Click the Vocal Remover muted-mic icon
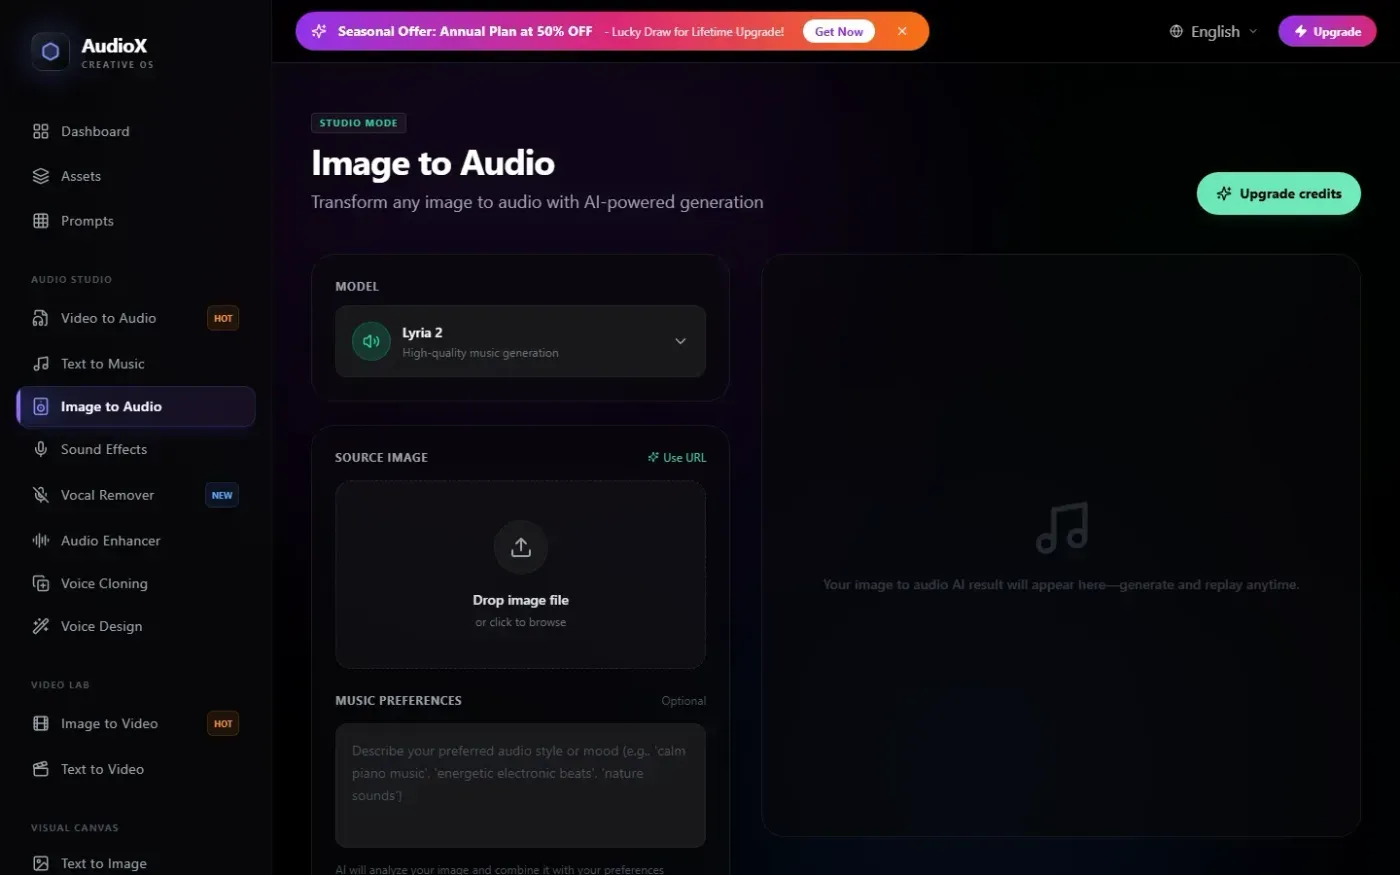The height and width of the screenshot is (875, 1400). (x=41, y=495)
